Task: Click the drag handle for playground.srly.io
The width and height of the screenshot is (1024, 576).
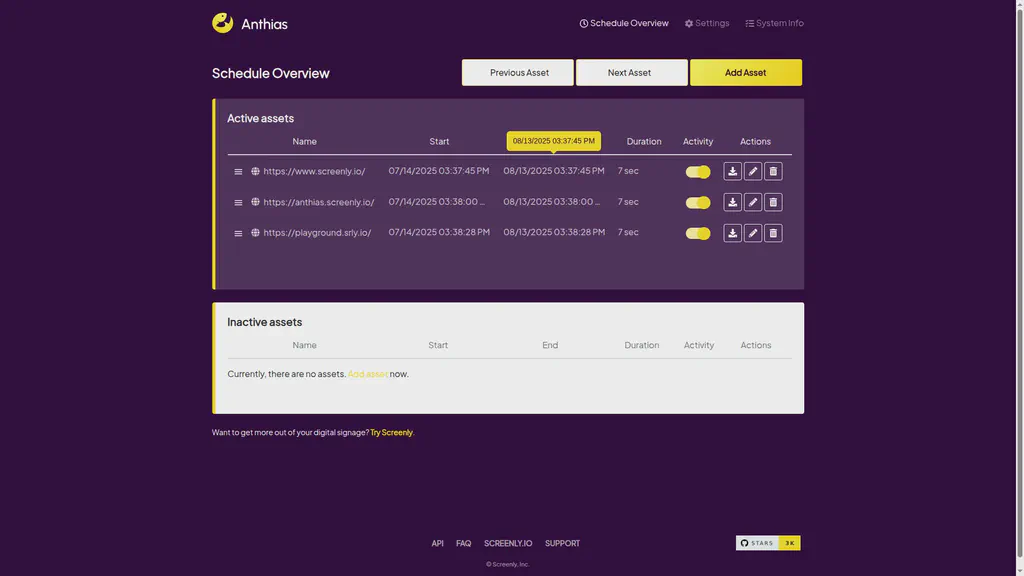Action: click(x=238, y=233)
